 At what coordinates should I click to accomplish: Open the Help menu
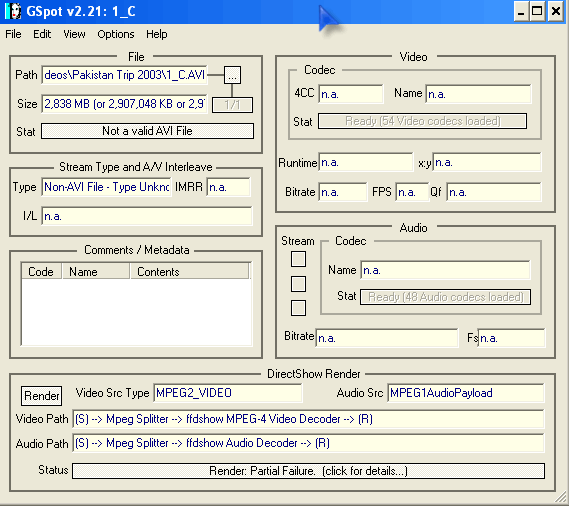156,34
